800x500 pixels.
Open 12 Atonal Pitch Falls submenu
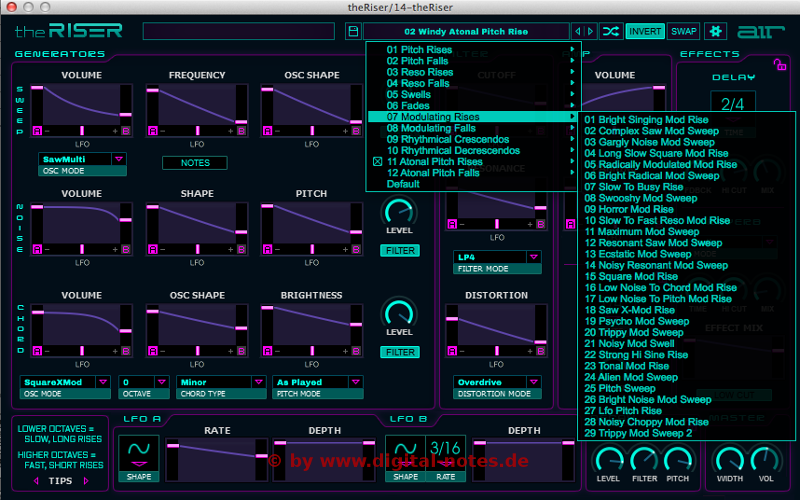(472, 173)
